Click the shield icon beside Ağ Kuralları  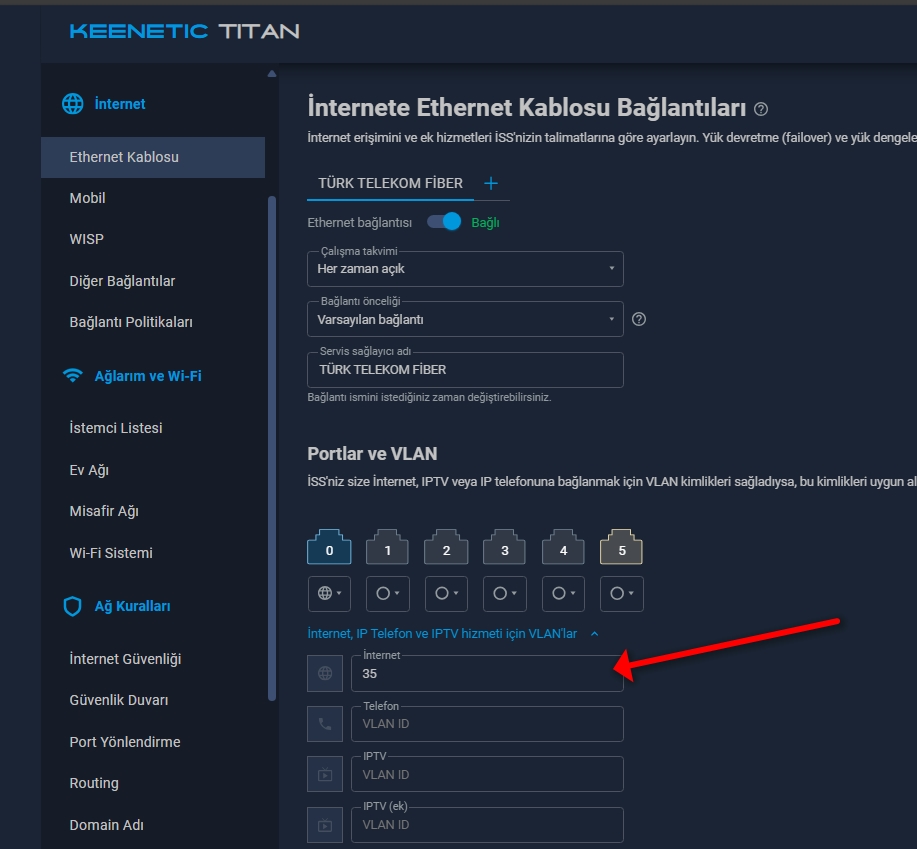[x=73, y=606]
